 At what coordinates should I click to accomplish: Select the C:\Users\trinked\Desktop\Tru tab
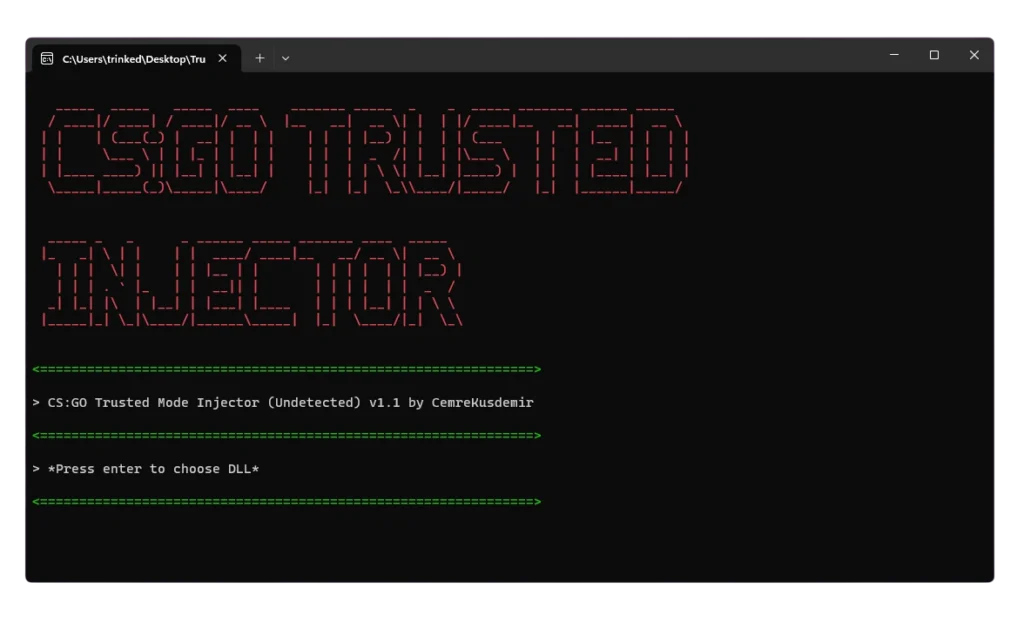(x=137, y=59)
